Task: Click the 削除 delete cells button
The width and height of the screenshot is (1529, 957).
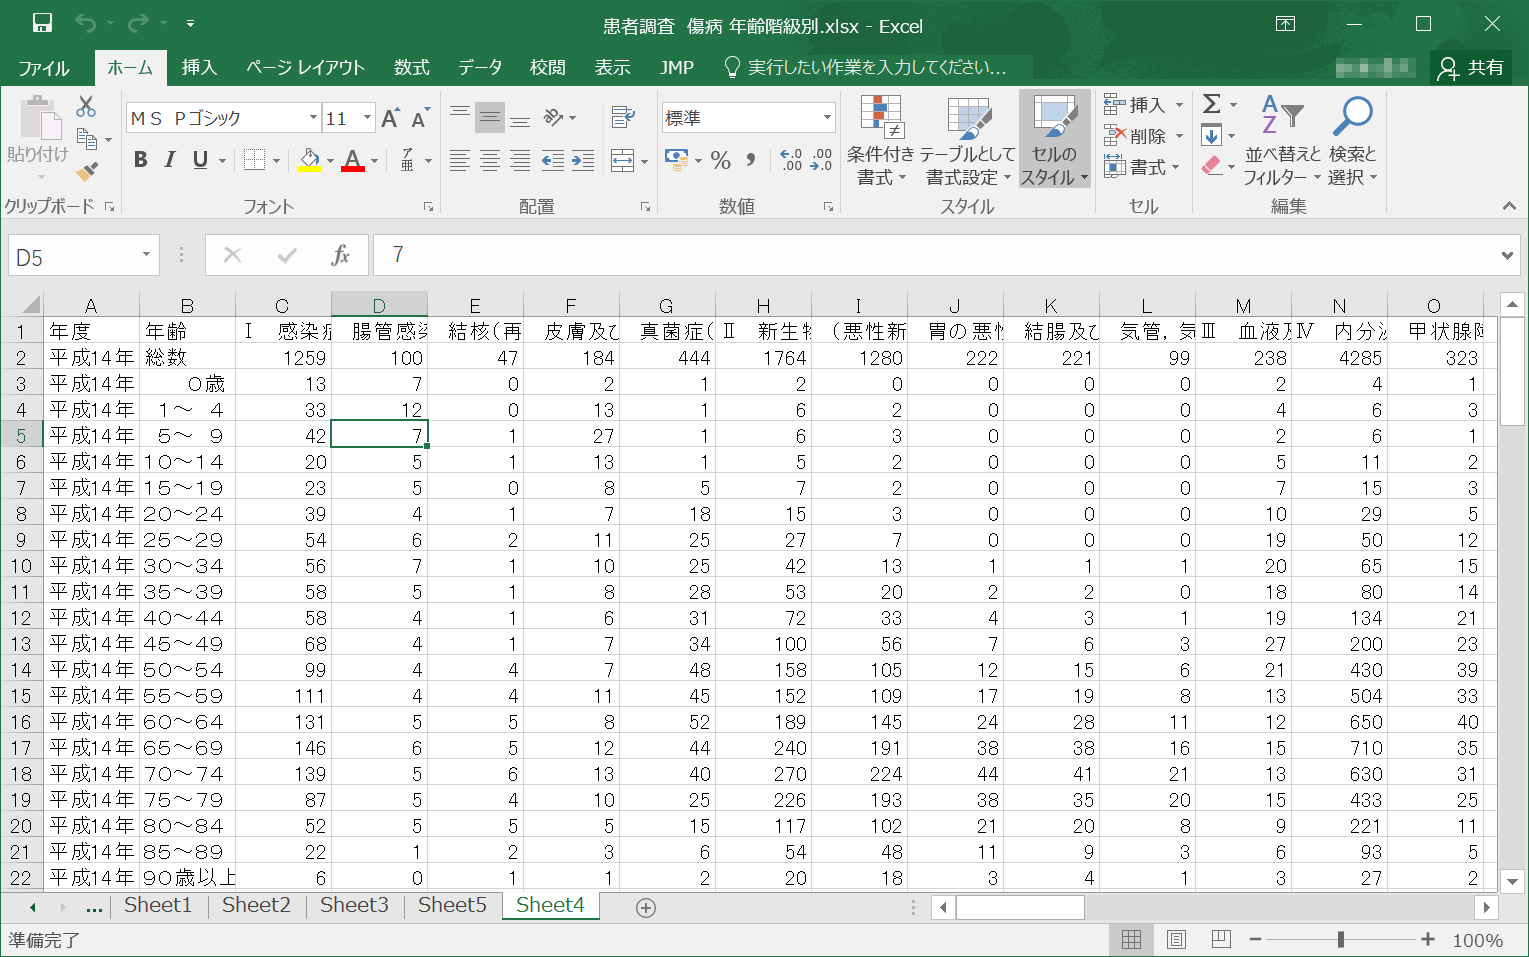Action: click(1144, 136)
